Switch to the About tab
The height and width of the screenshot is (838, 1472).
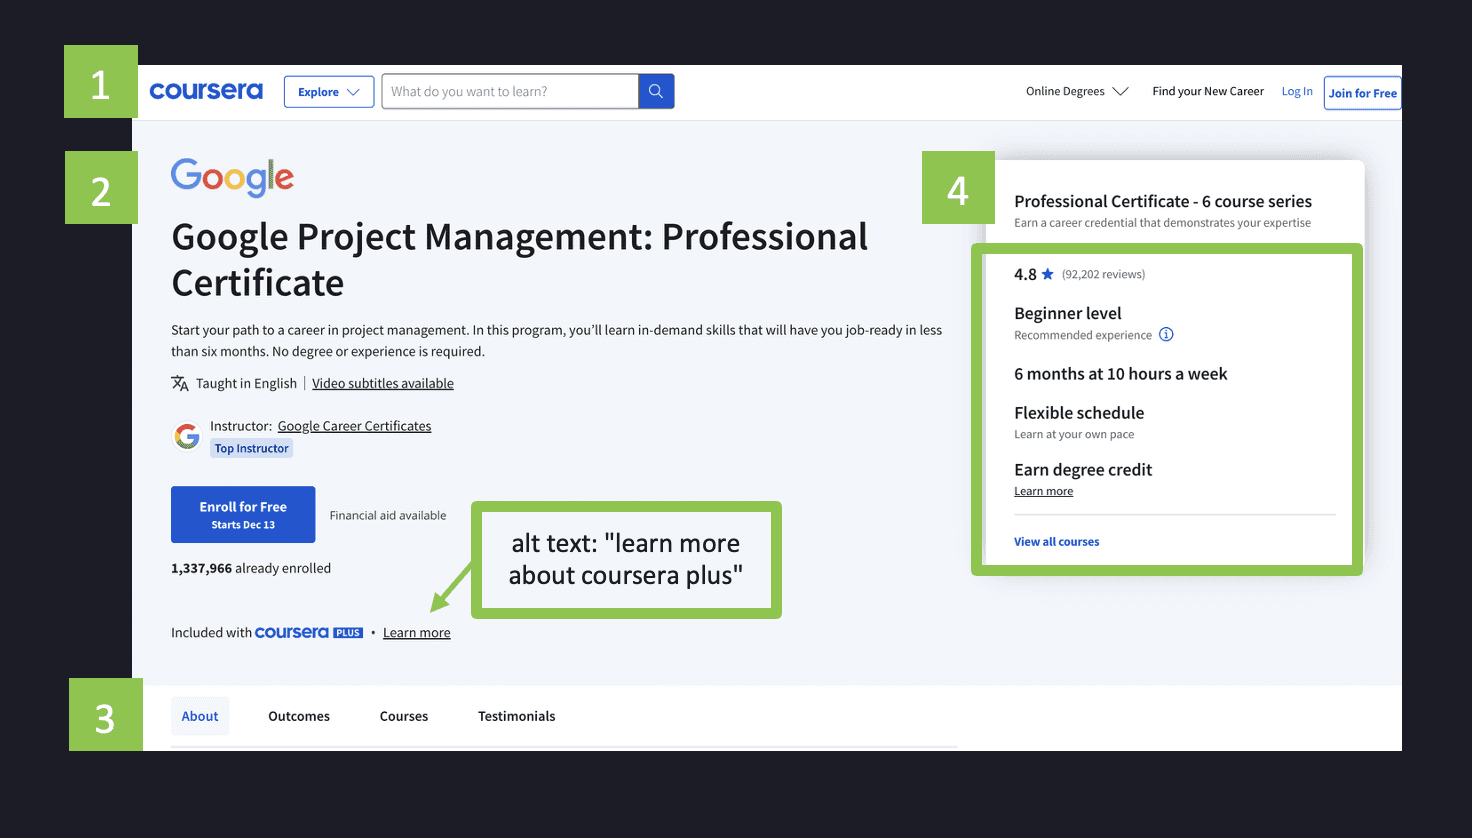coord(200,716)
